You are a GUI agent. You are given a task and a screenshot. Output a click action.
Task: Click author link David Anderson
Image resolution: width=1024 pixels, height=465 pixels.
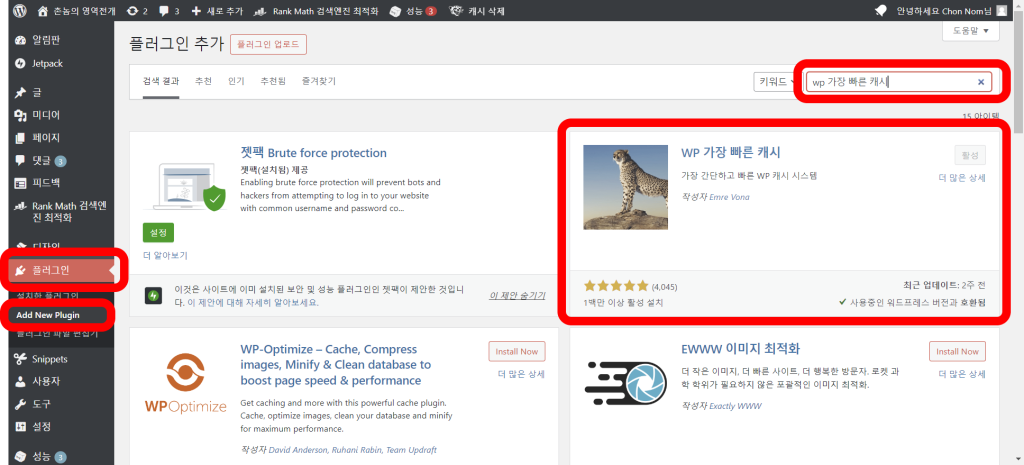click(296, 450)
